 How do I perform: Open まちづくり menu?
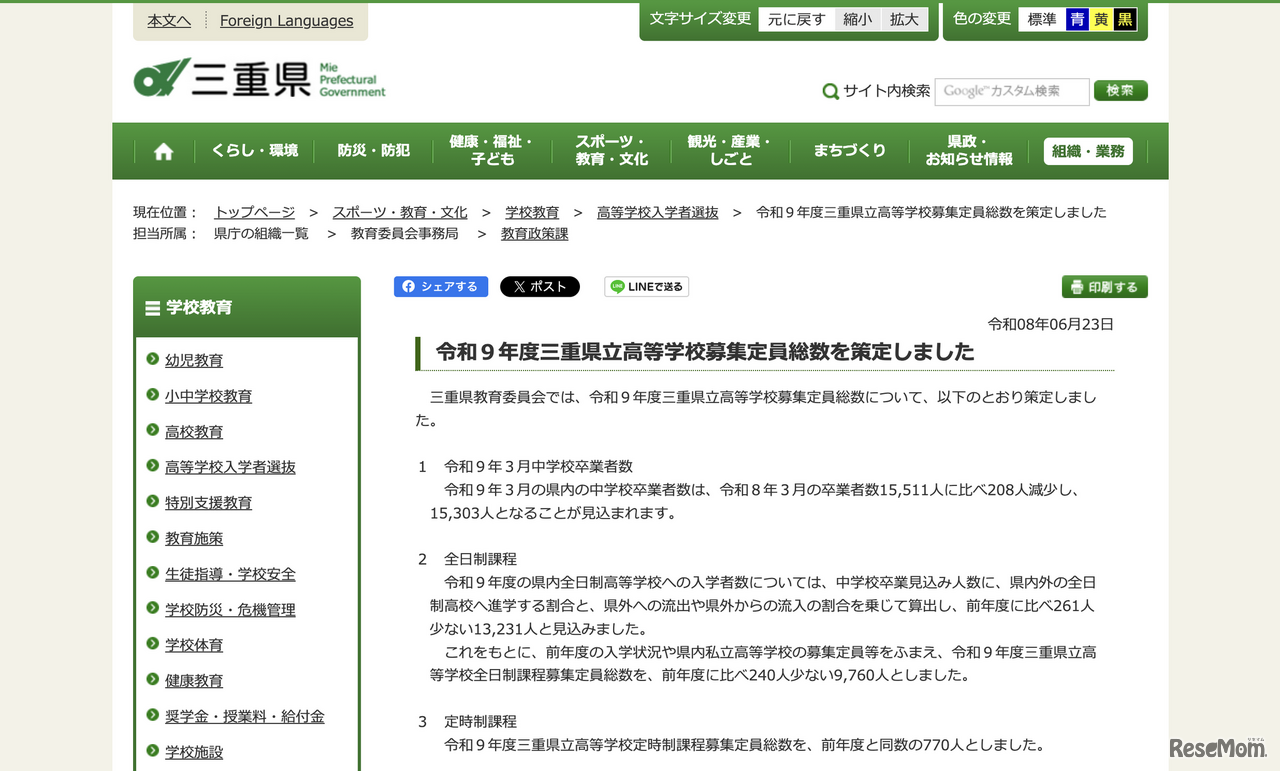849,151
